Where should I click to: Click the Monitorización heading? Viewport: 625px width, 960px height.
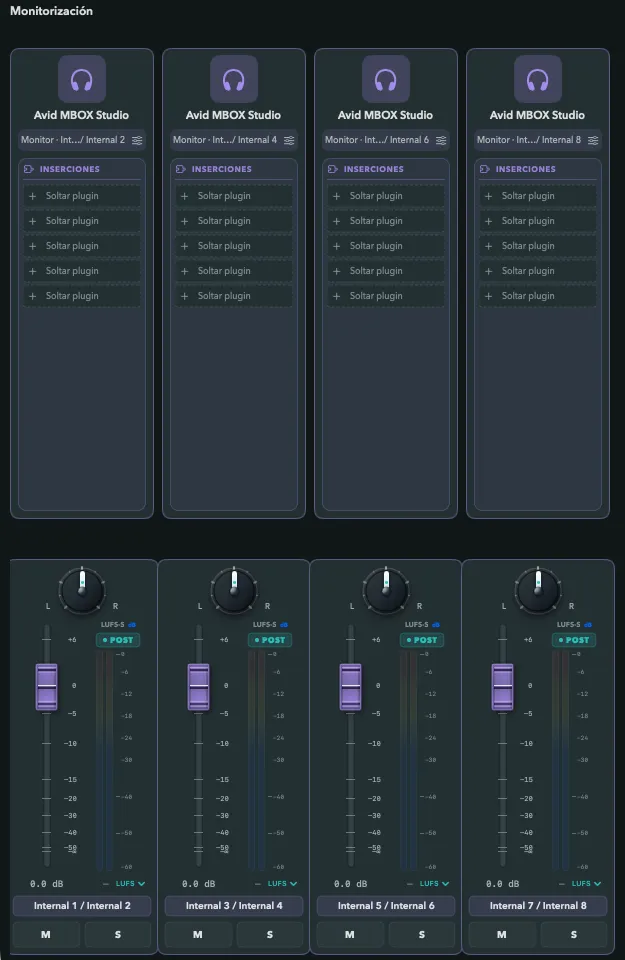51,11
